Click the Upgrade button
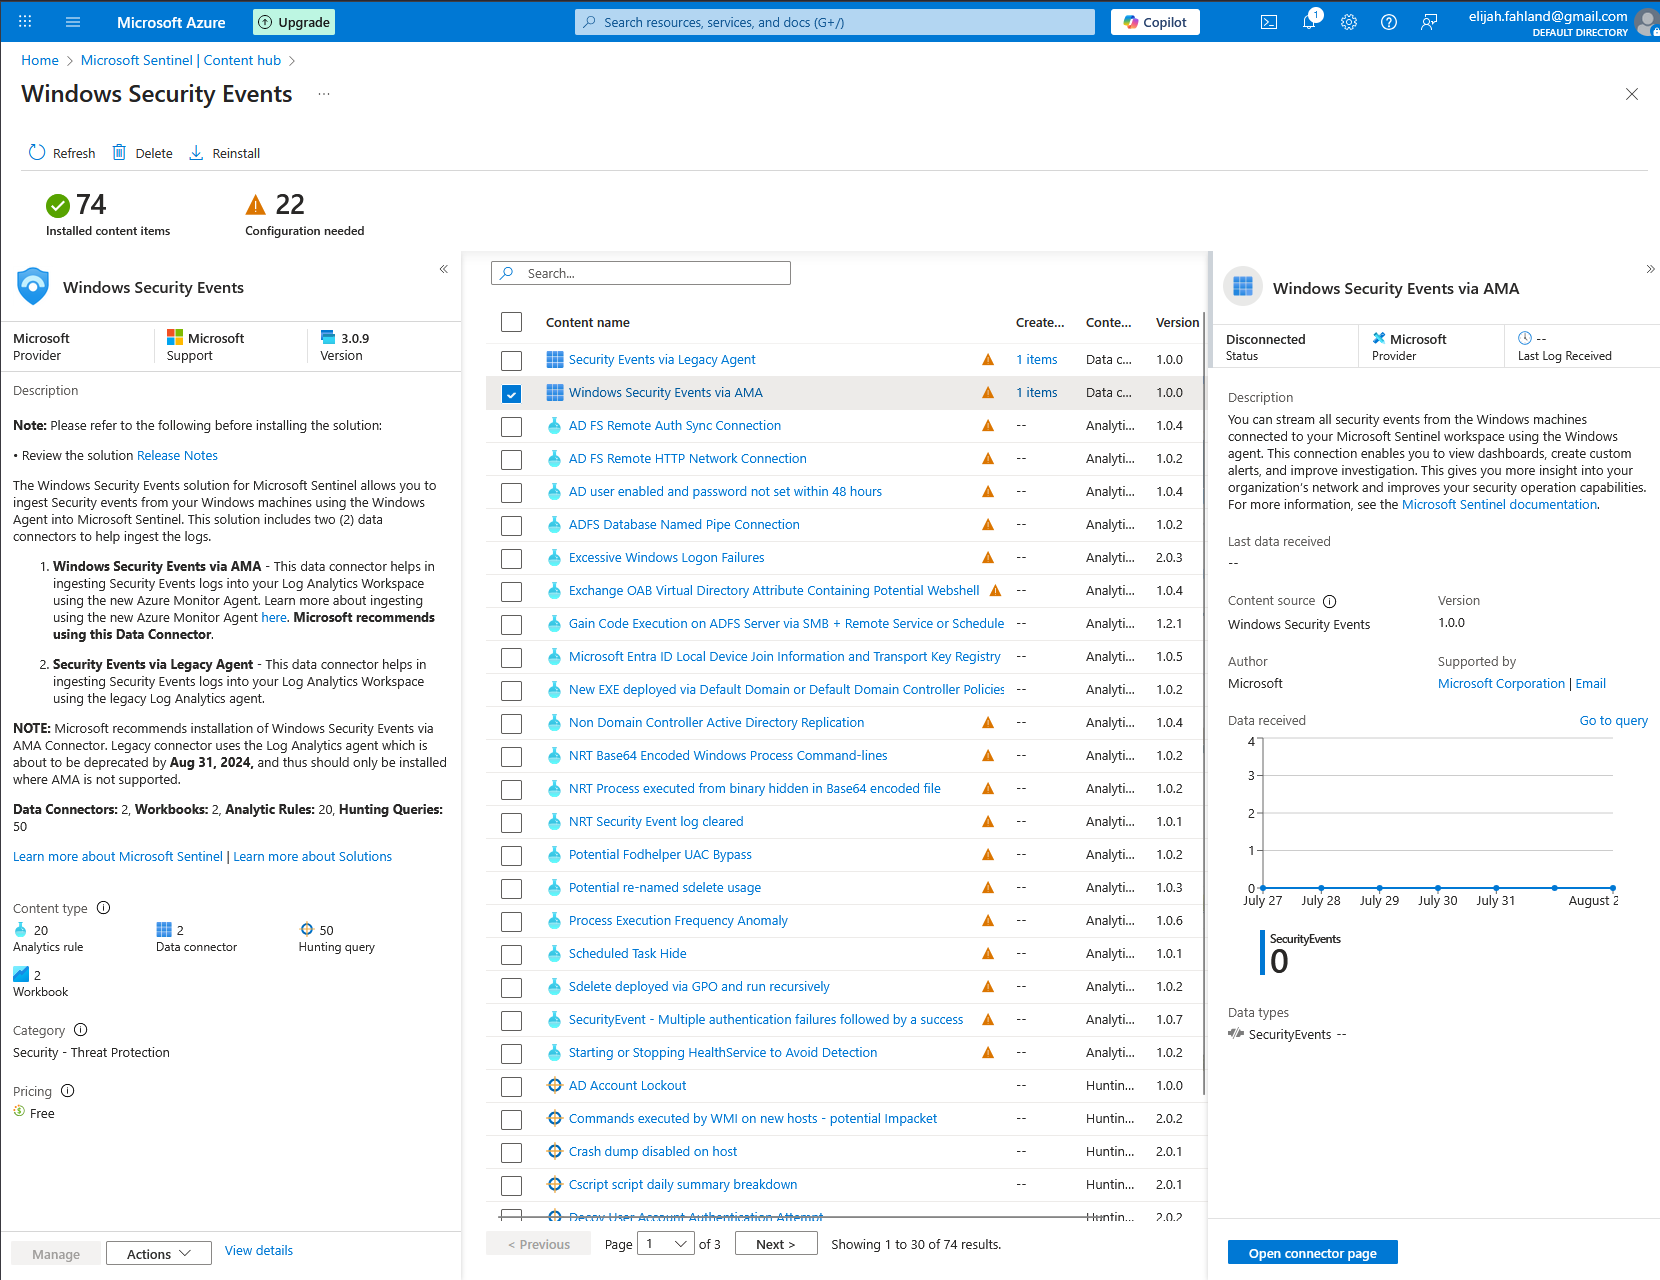 [294, 22]
